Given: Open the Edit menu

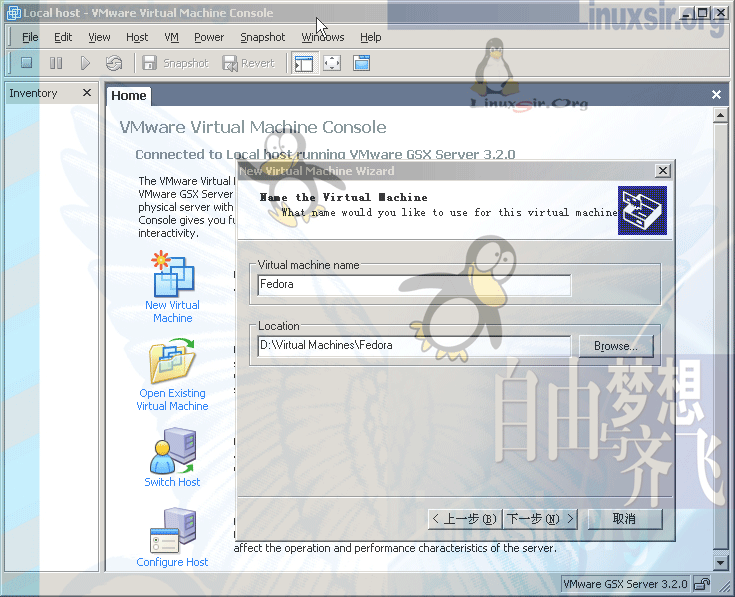Looking at the screenshot, I should (63, 37).
